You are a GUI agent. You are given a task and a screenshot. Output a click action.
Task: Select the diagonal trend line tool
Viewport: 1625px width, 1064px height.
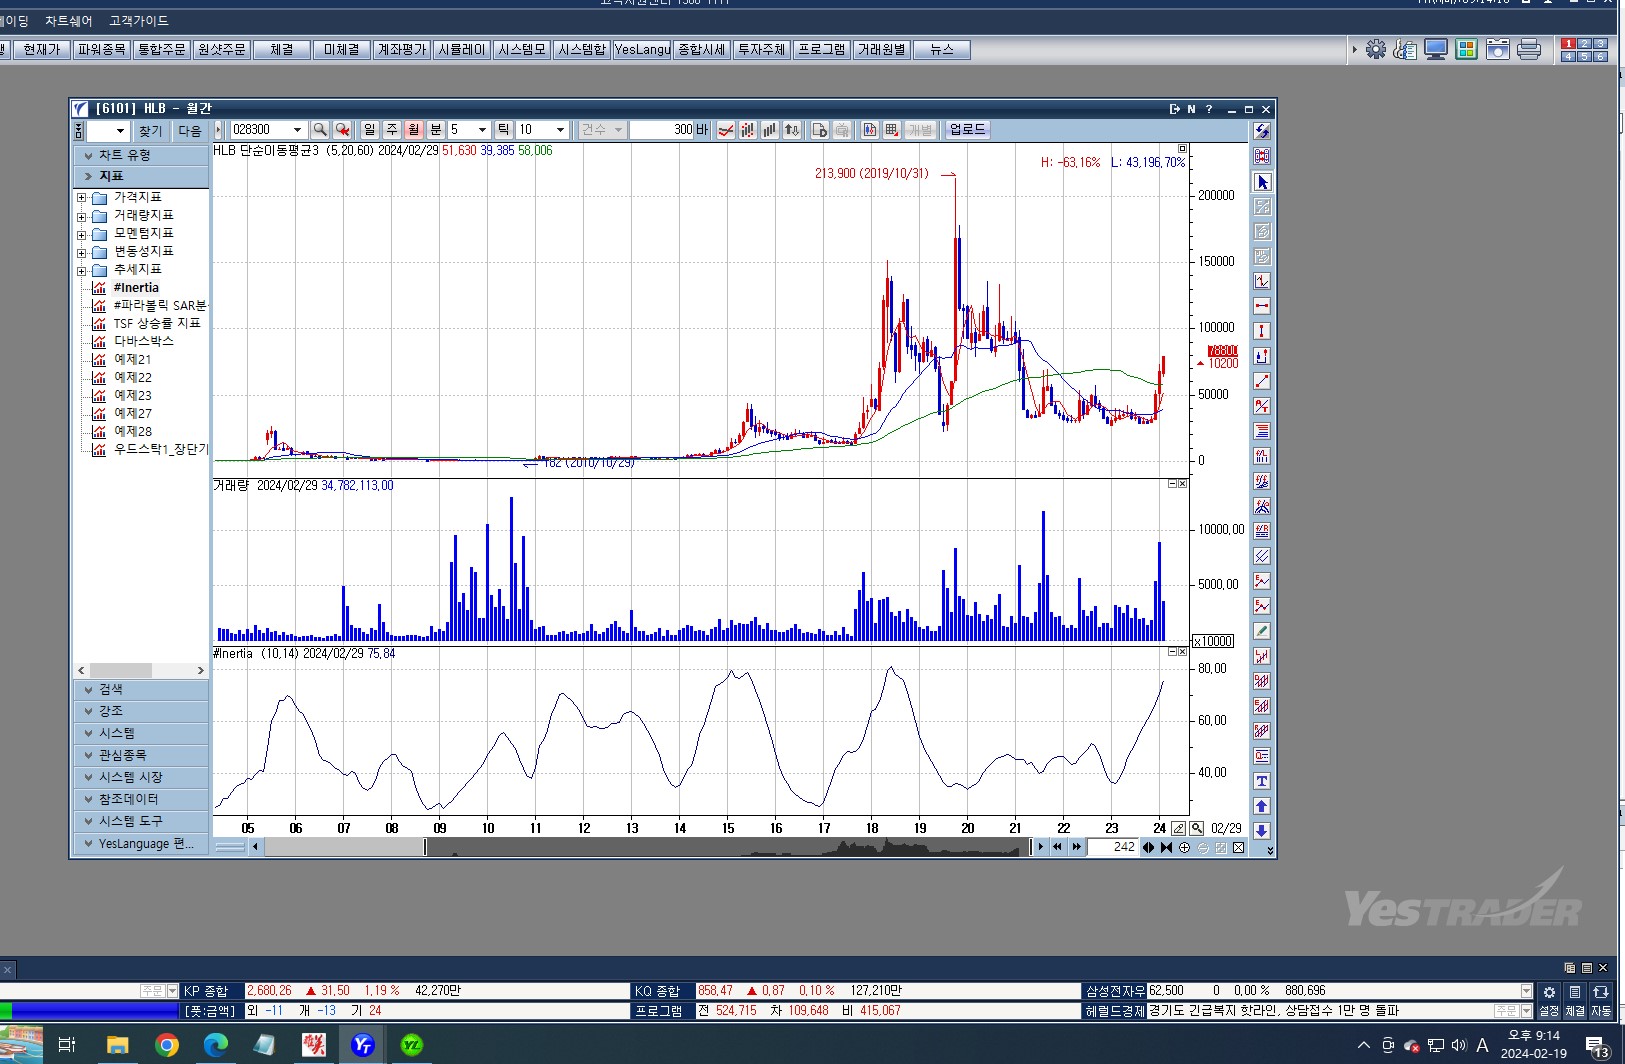[x=1262, y=381]
